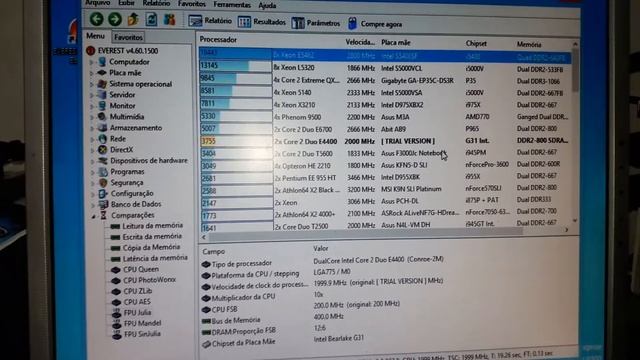Select CPU AES benchmark
The image size is (640, 360).
pyautogui.click(x=137, y=302)
